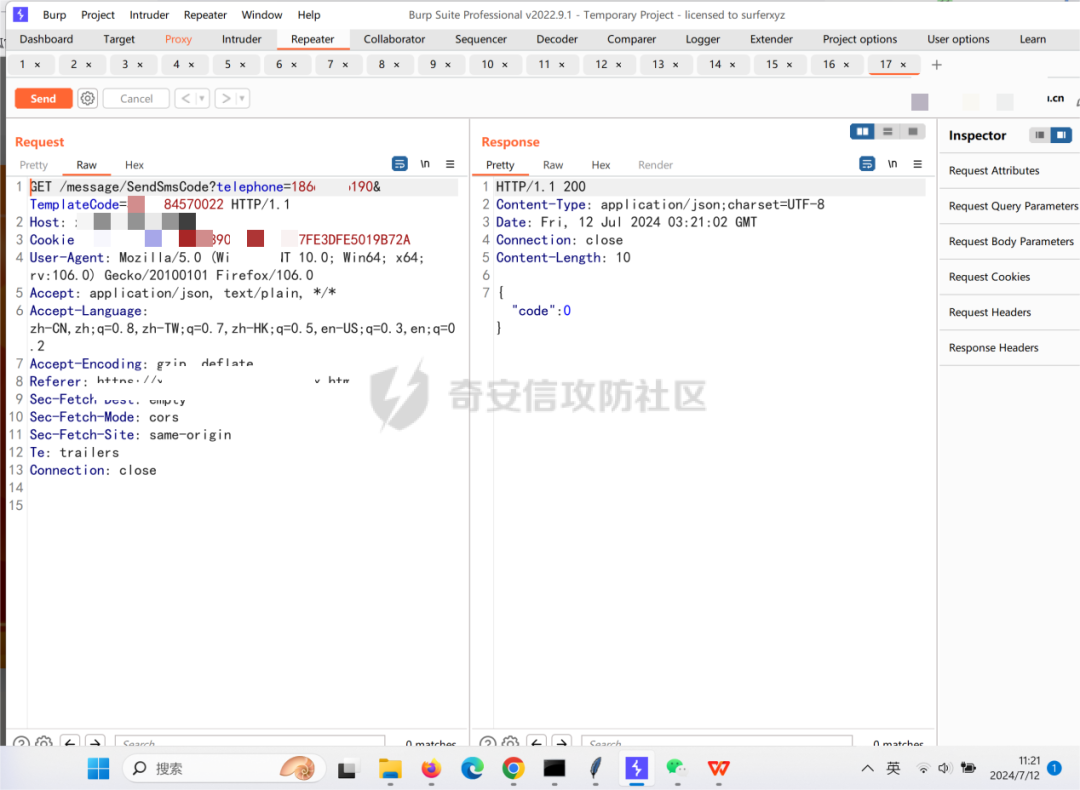Select Raw view in Response panel
The width and height of the screenshot is (1080, 790).
[x=552, y=165]
